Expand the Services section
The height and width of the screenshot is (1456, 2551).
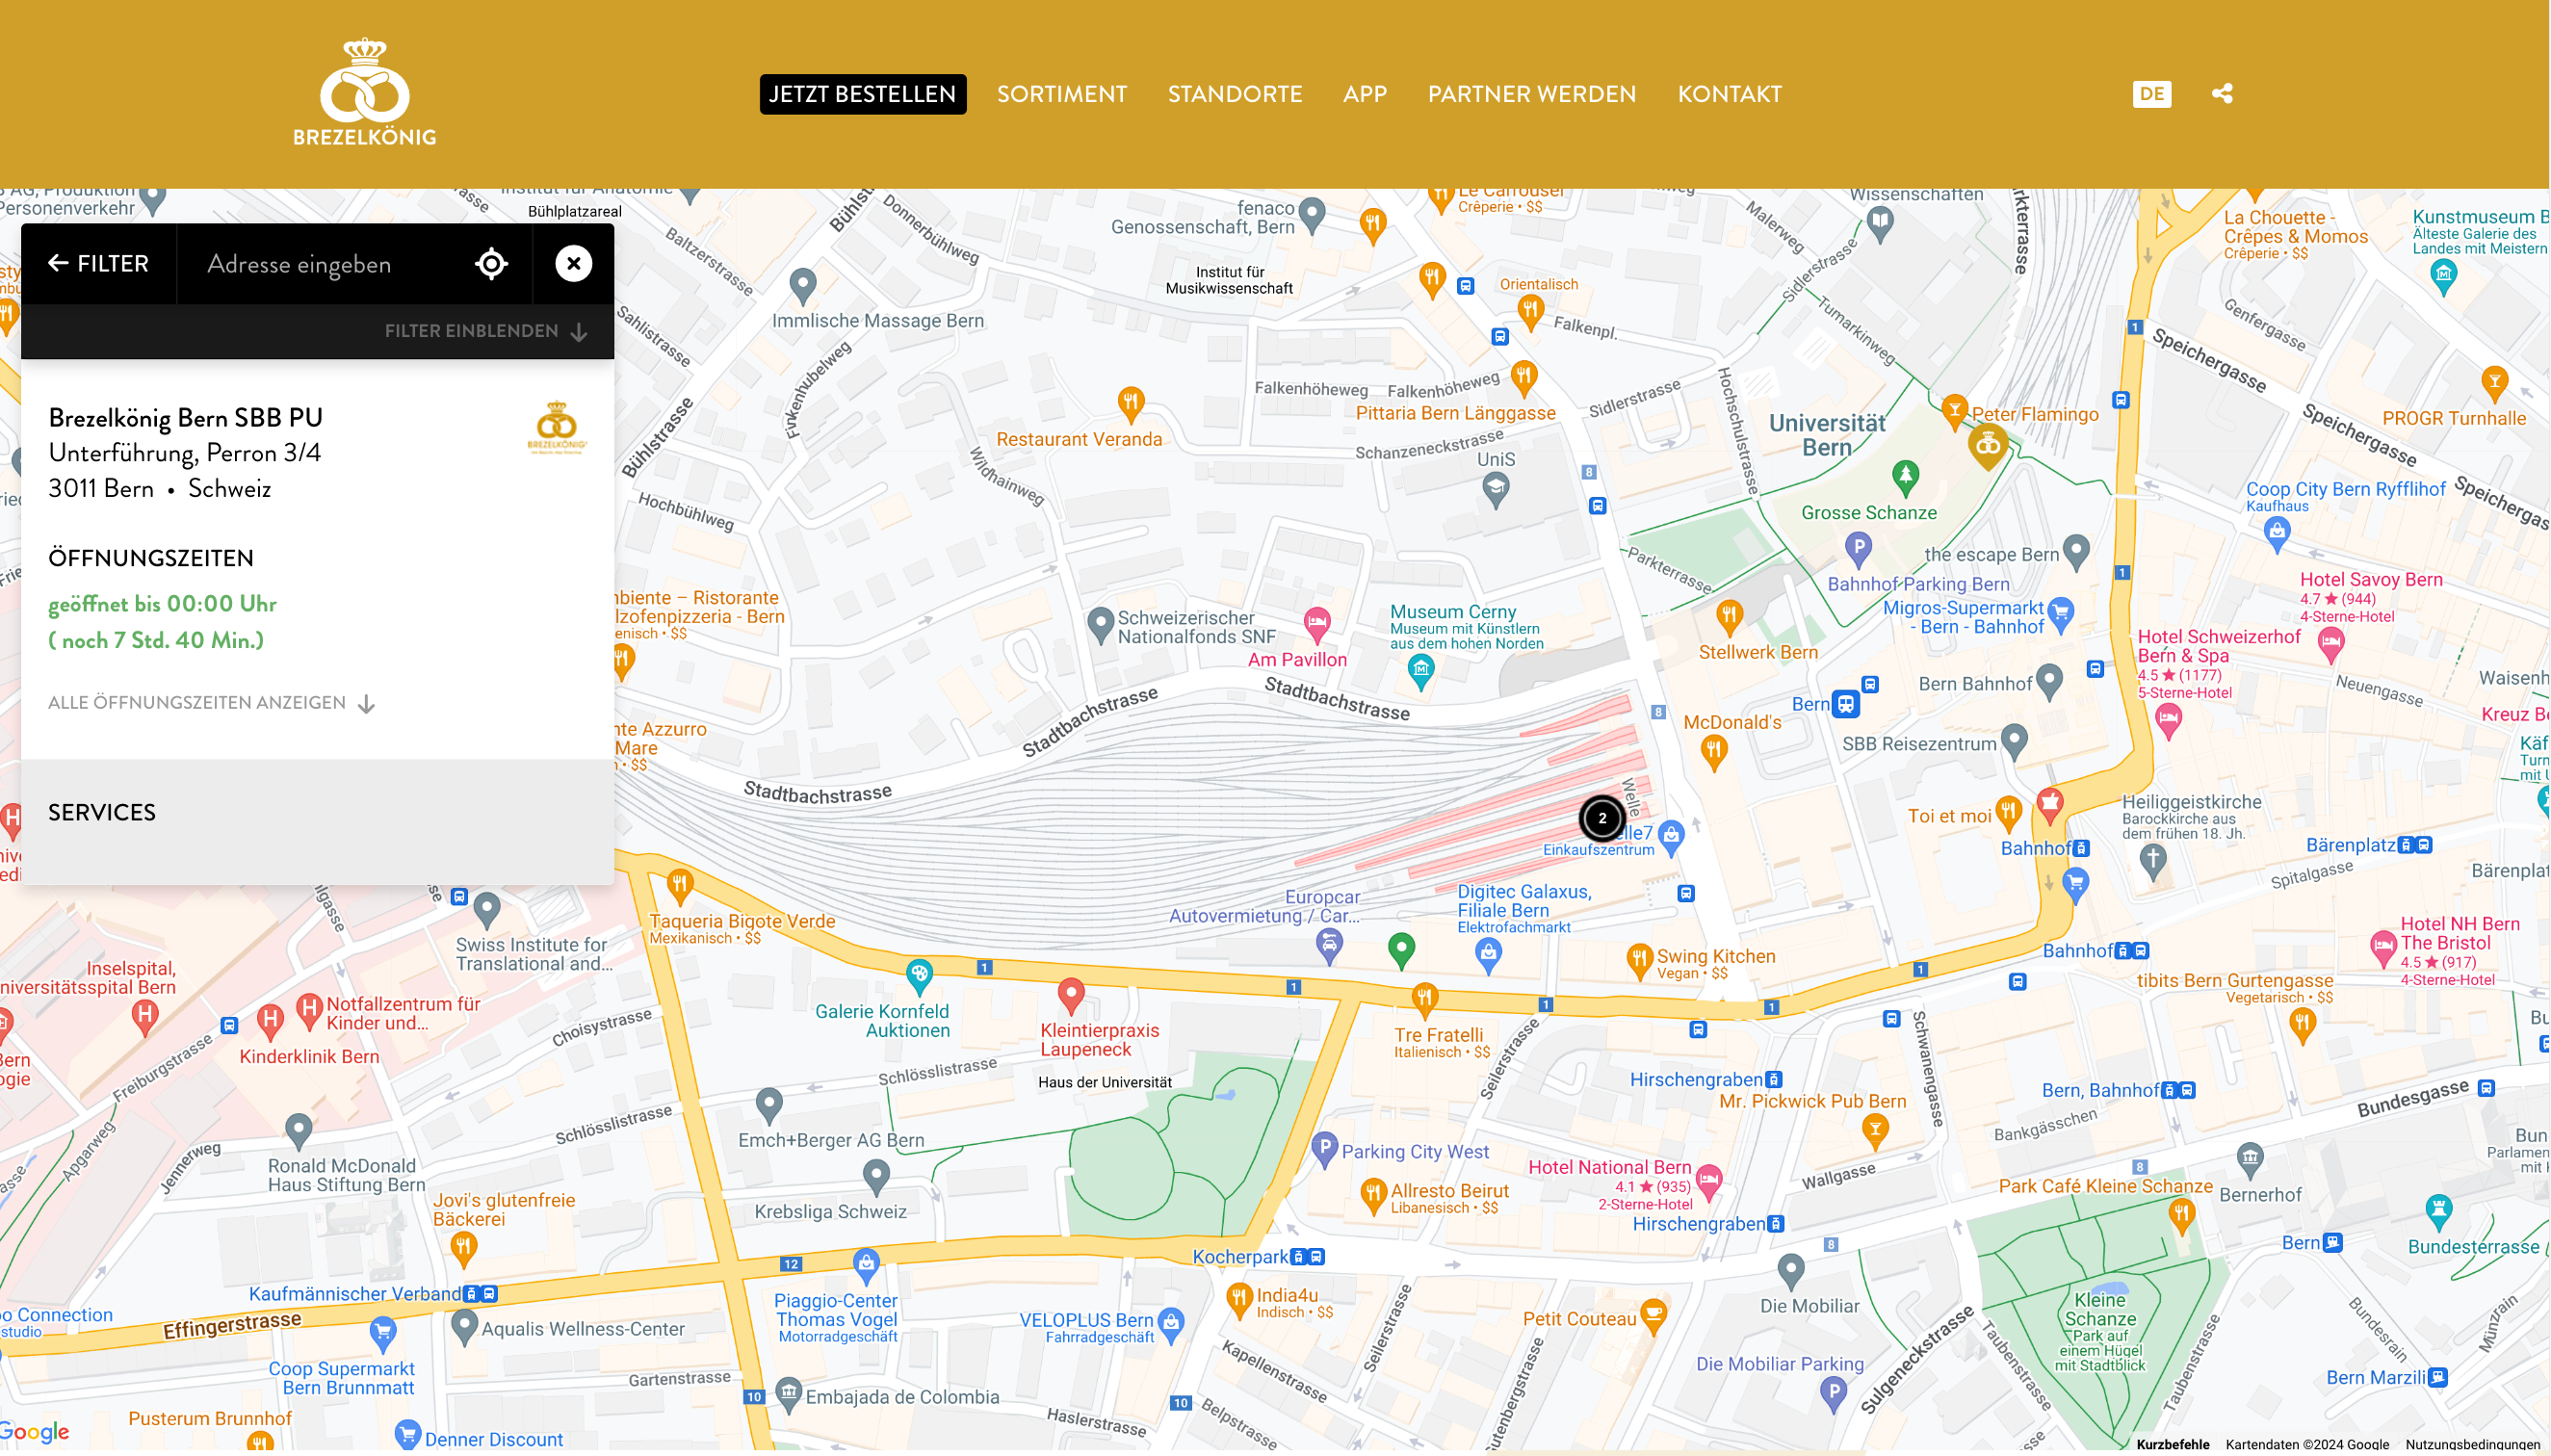click(x=102, y=812)
